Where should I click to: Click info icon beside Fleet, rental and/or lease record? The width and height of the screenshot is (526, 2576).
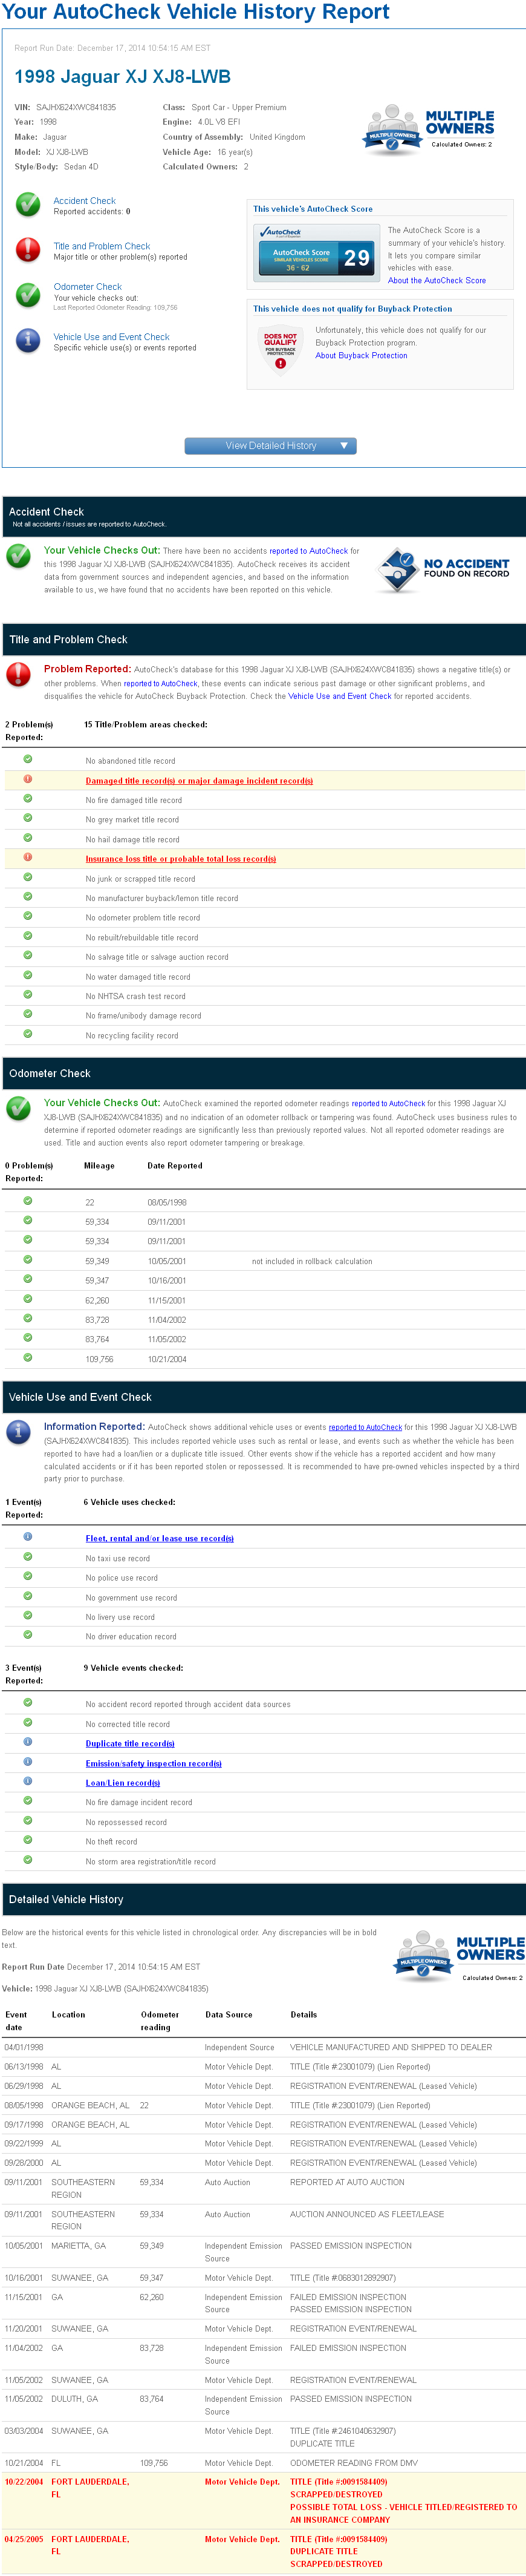click(28, 1536)
